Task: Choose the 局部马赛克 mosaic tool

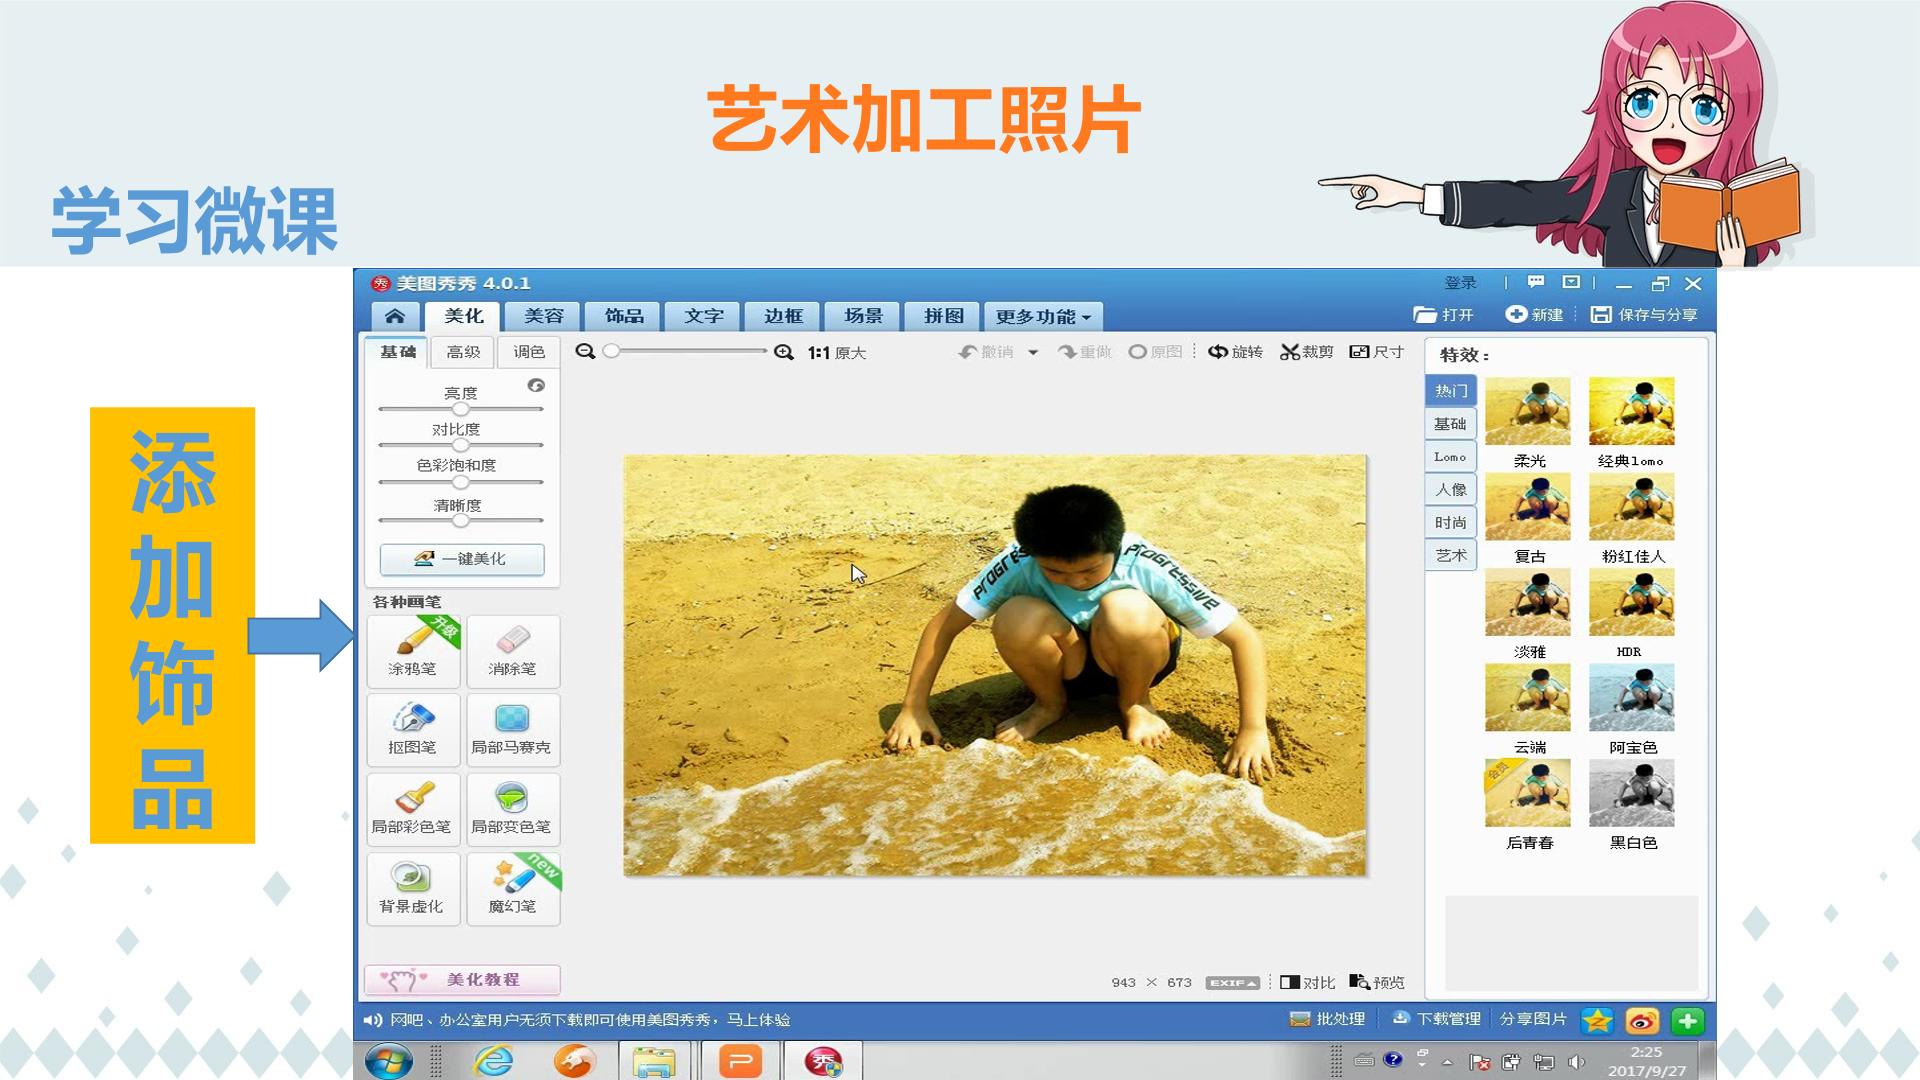Action: pos(512,730)
